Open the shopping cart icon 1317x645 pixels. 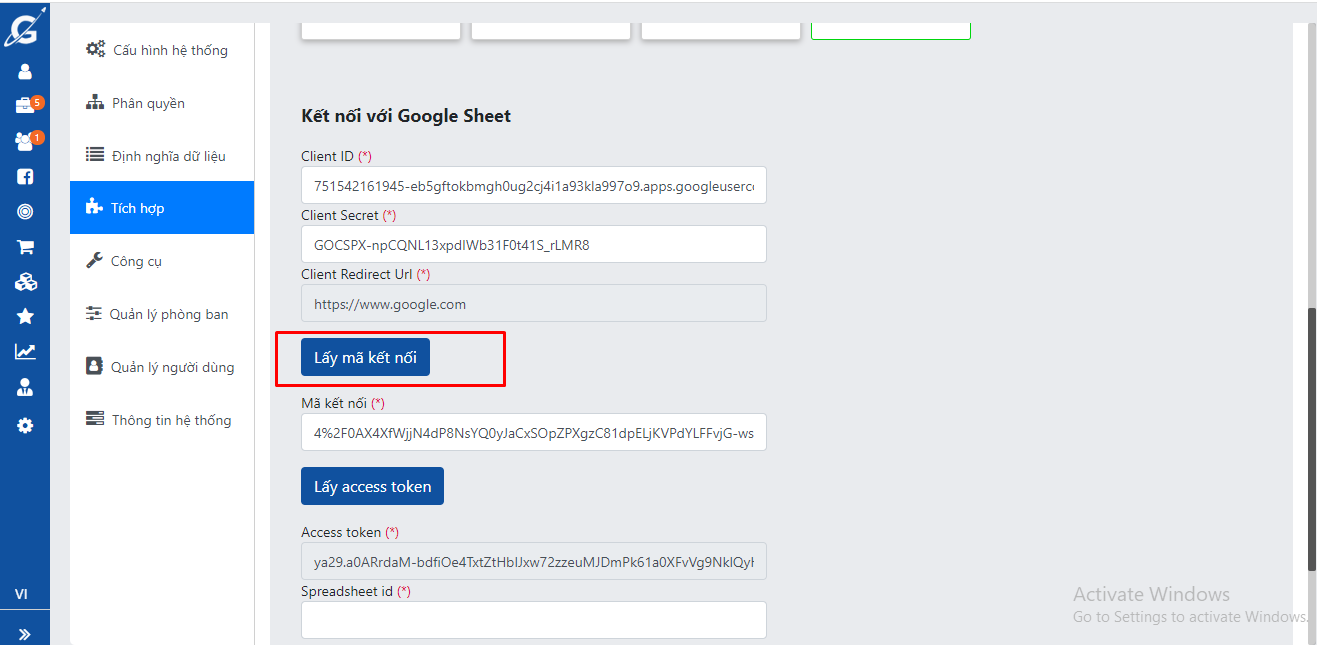(25, 247)
